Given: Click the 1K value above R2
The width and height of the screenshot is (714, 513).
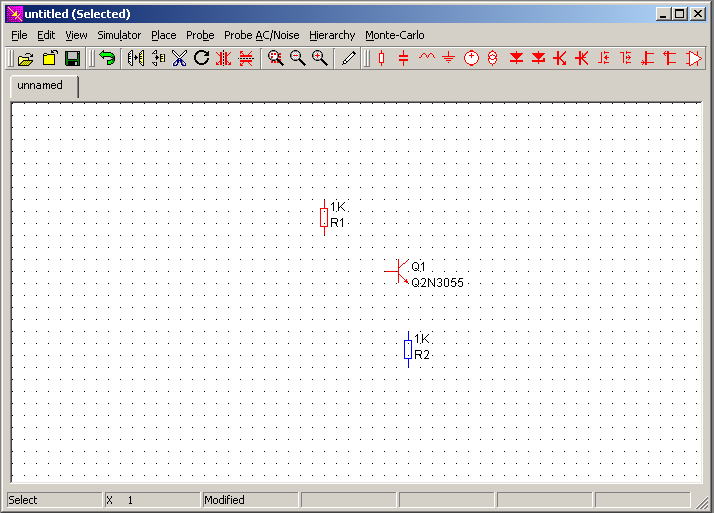Looking at the screenshot, I should coord(422,339).
